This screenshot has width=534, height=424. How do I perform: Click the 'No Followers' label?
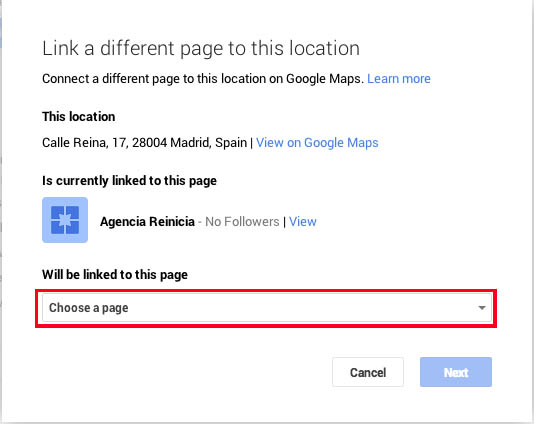click(242, 222)
